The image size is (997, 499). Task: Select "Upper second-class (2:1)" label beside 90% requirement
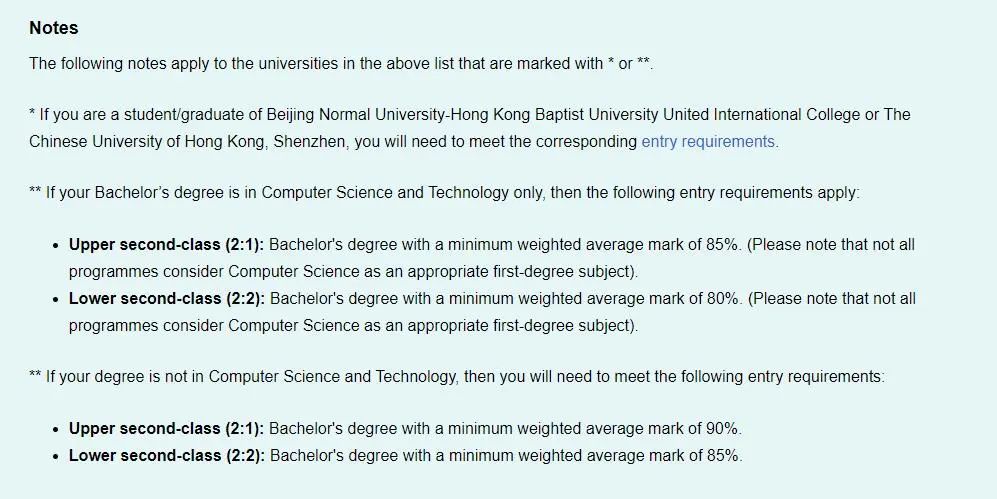pos(166,428)
